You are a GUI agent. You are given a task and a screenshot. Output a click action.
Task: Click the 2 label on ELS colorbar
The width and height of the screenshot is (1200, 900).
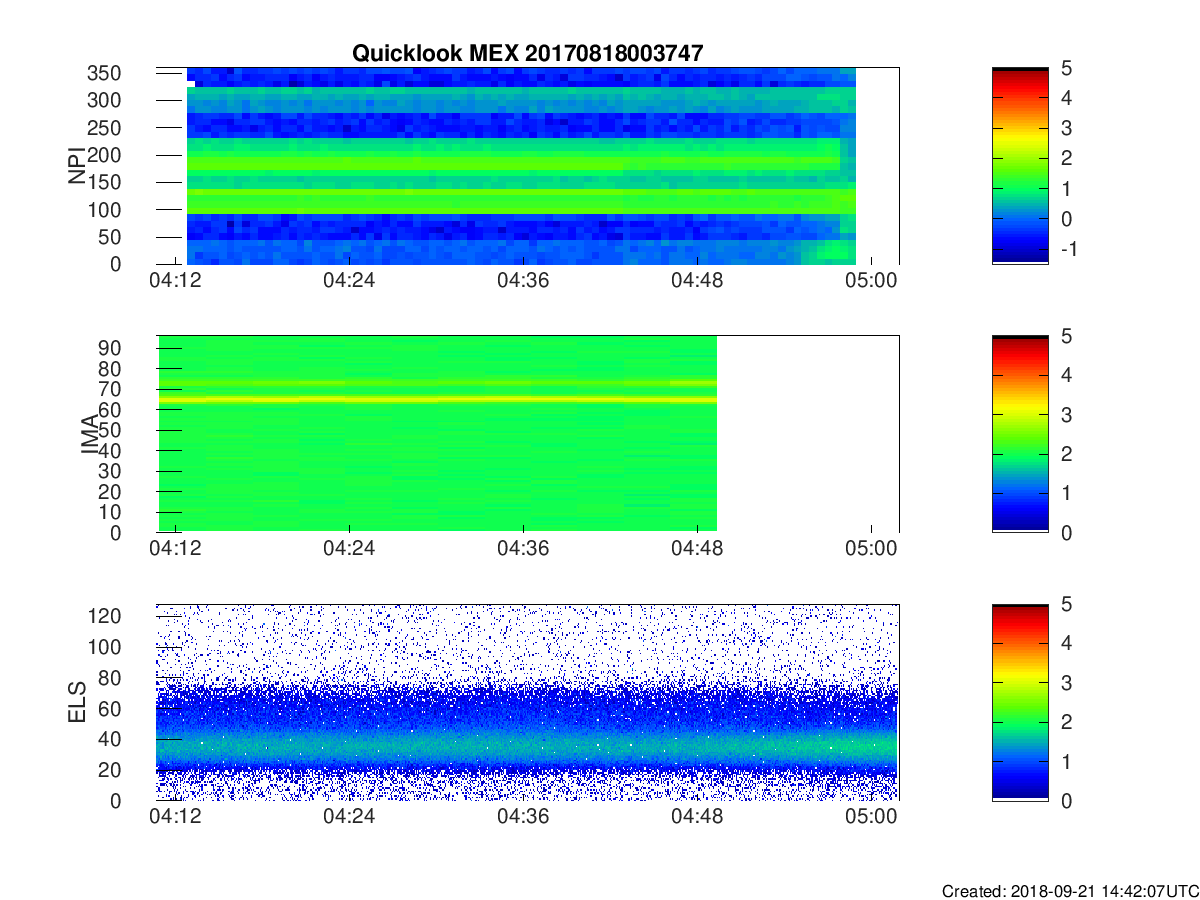point(1066,723)
